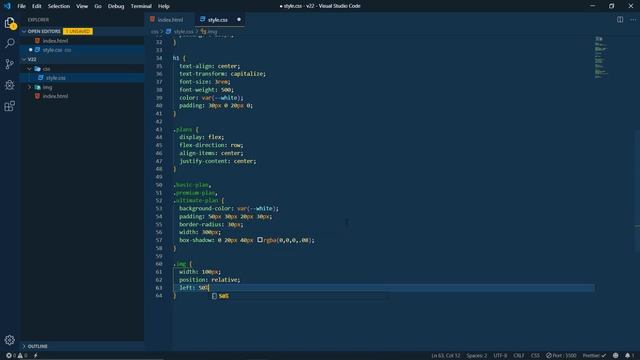Click the feedback smiley icon in status bar
The height and width of the screenshot is (360, 640).
pyautogui.click(x=616, y=356)
